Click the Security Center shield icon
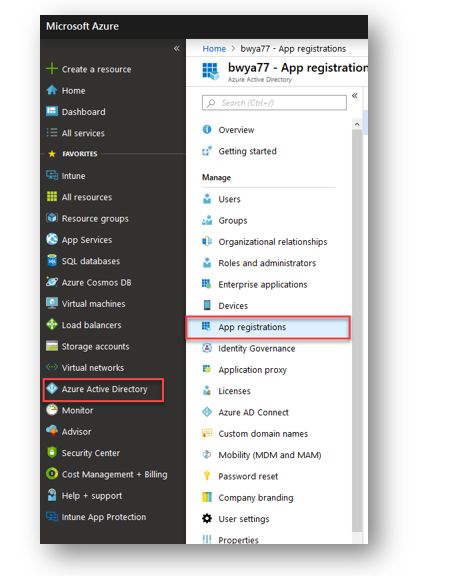458x576 pixels. (52, 452)
